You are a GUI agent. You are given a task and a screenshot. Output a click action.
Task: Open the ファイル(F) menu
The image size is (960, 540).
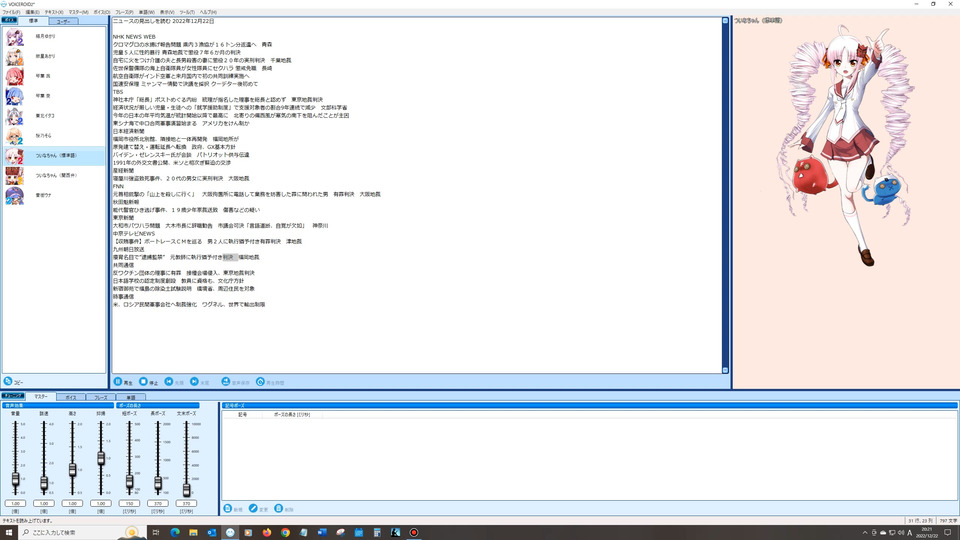click(11, 12)
